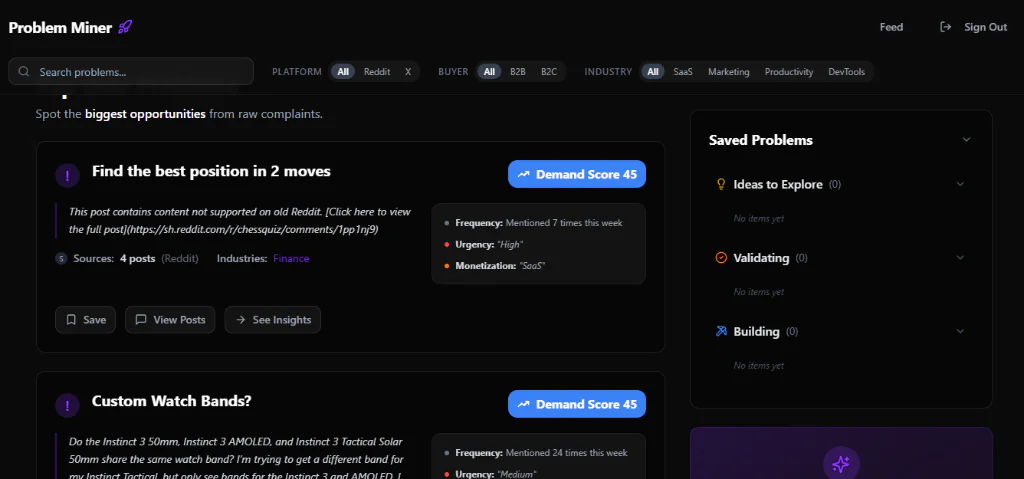Expand the Ideas to Explore section

[x=960, y=184]
